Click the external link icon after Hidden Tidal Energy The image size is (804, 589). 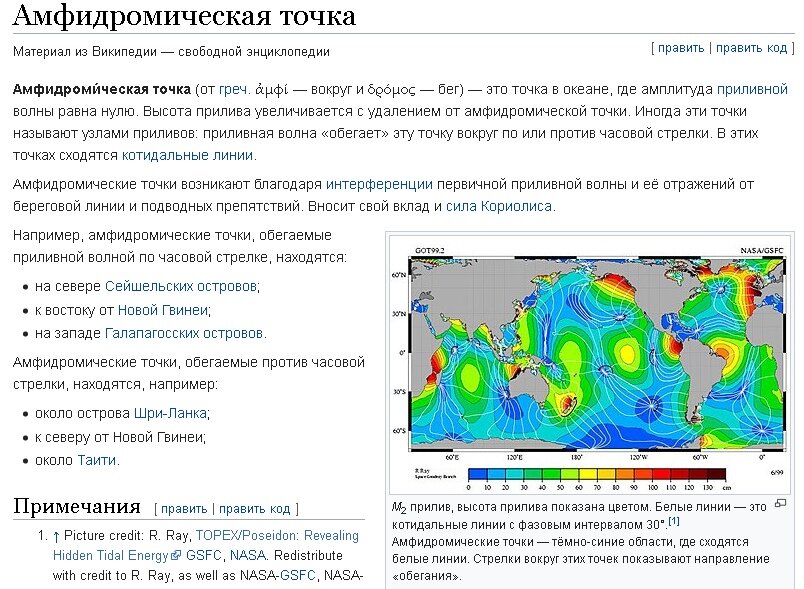[175, 554]
